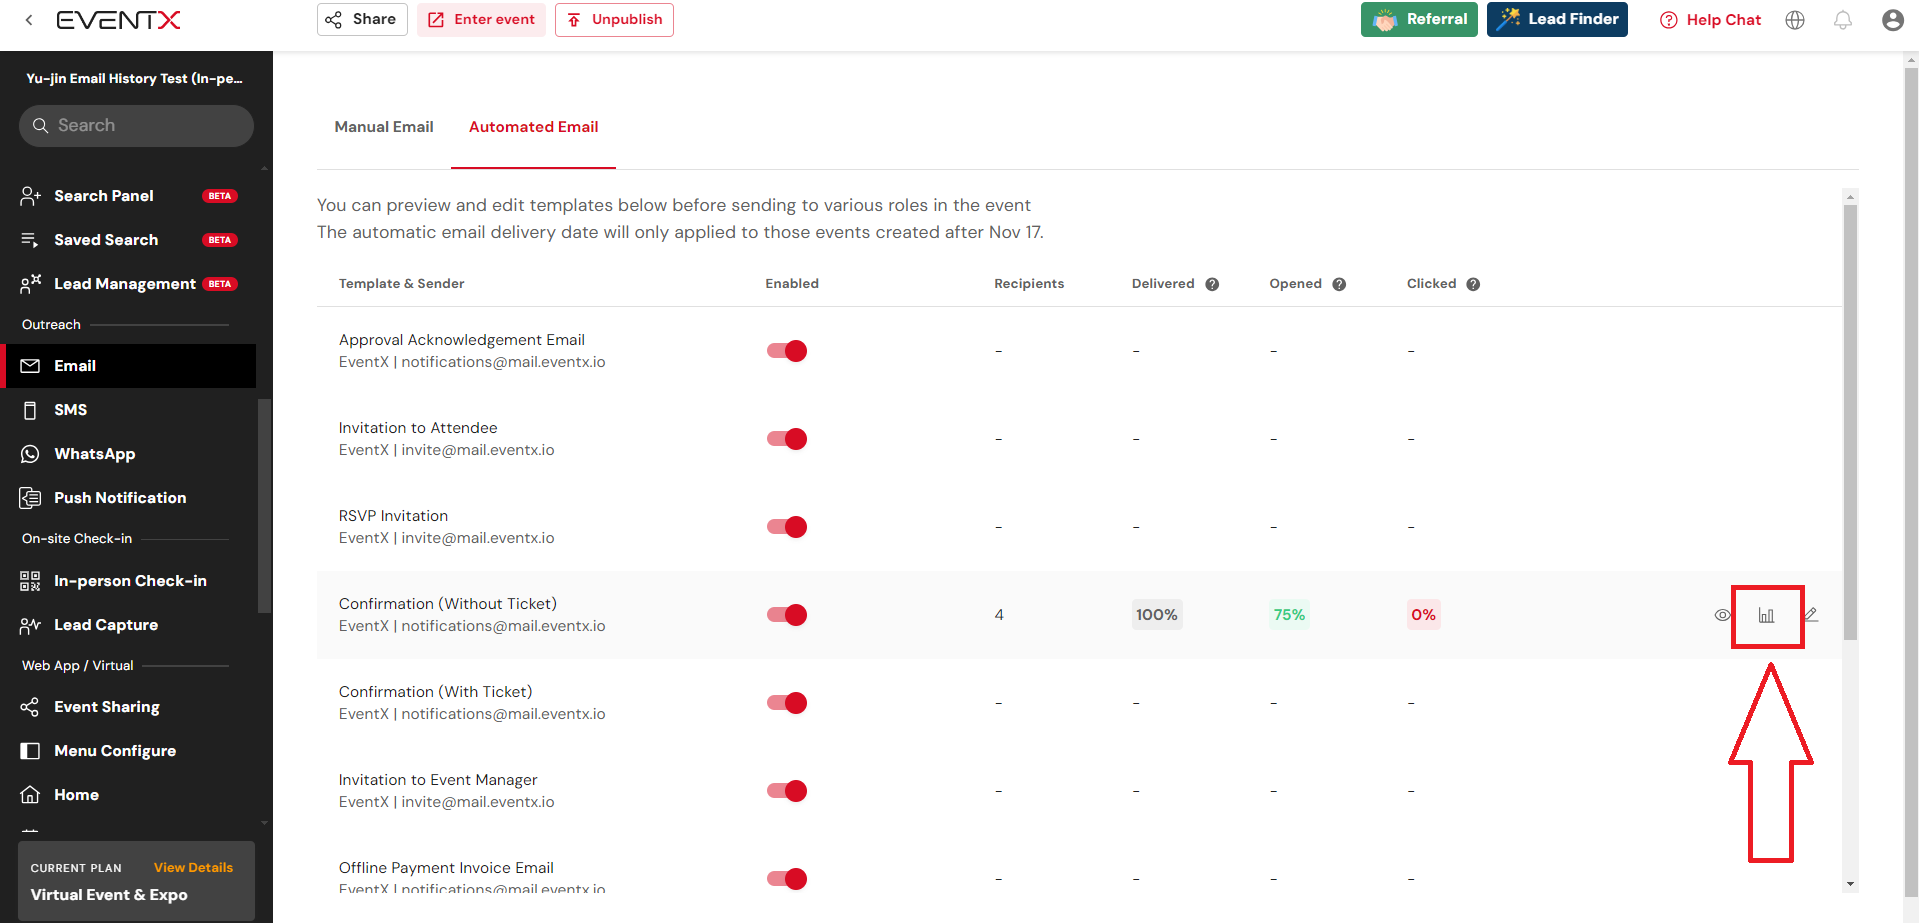Click the Menu Configure sidebar icon
Screen dimensions: 1919x923
pos(30,751)
